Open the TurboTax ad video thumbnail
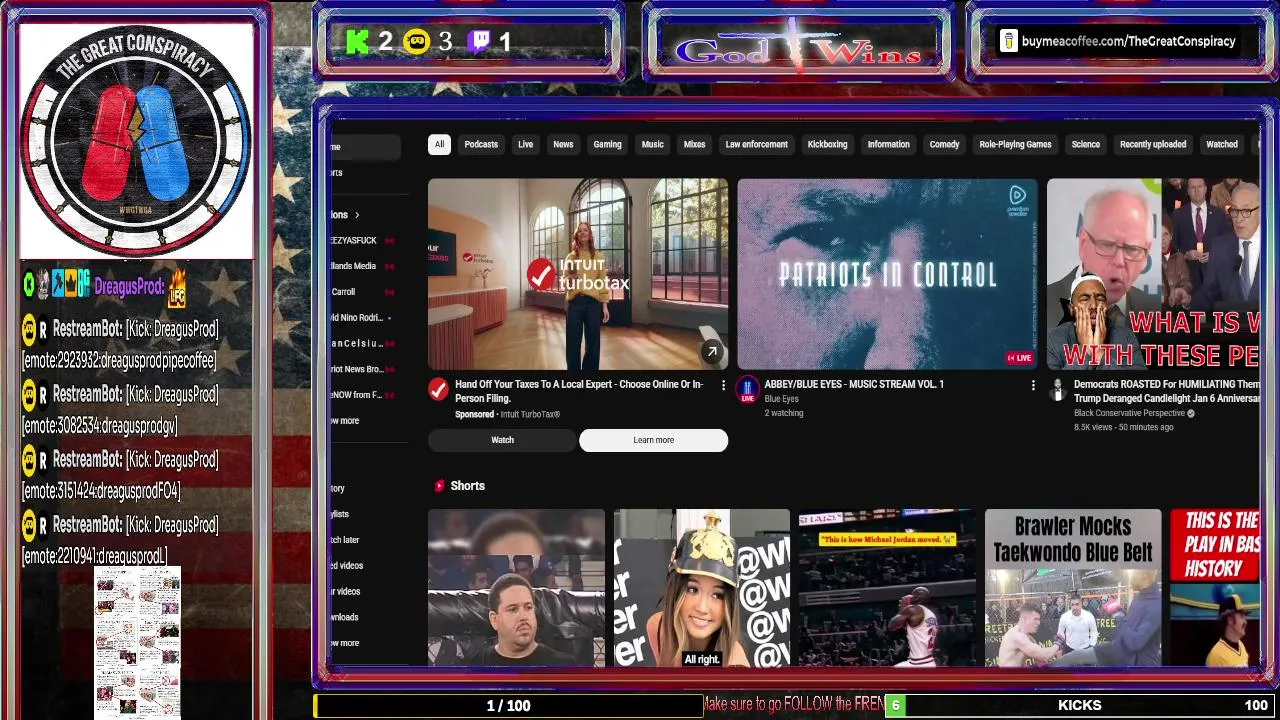Screen dimensions: 1280x720 tap(578, 274)
